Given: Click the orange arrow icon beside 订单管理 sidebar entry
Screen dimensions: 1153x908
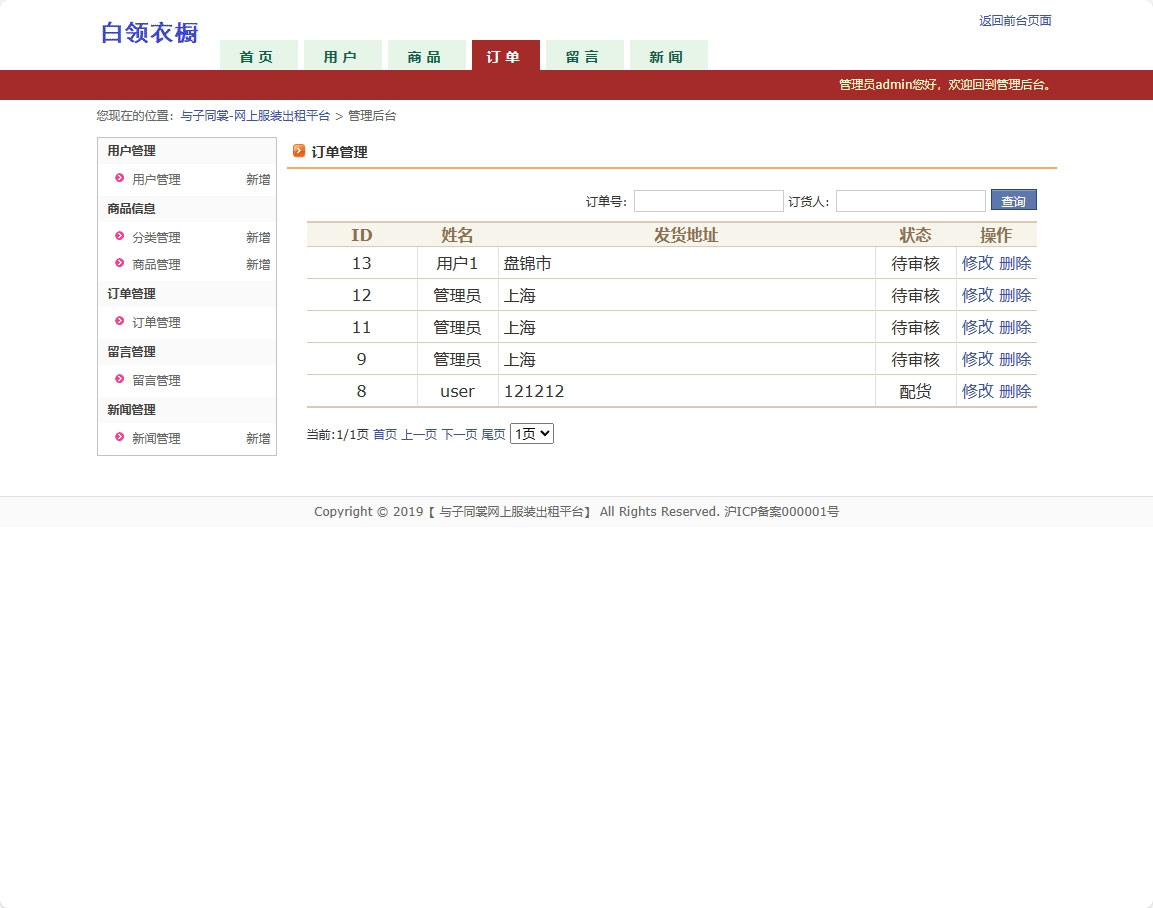Looking at the screenshot, I should pos(119,322).
